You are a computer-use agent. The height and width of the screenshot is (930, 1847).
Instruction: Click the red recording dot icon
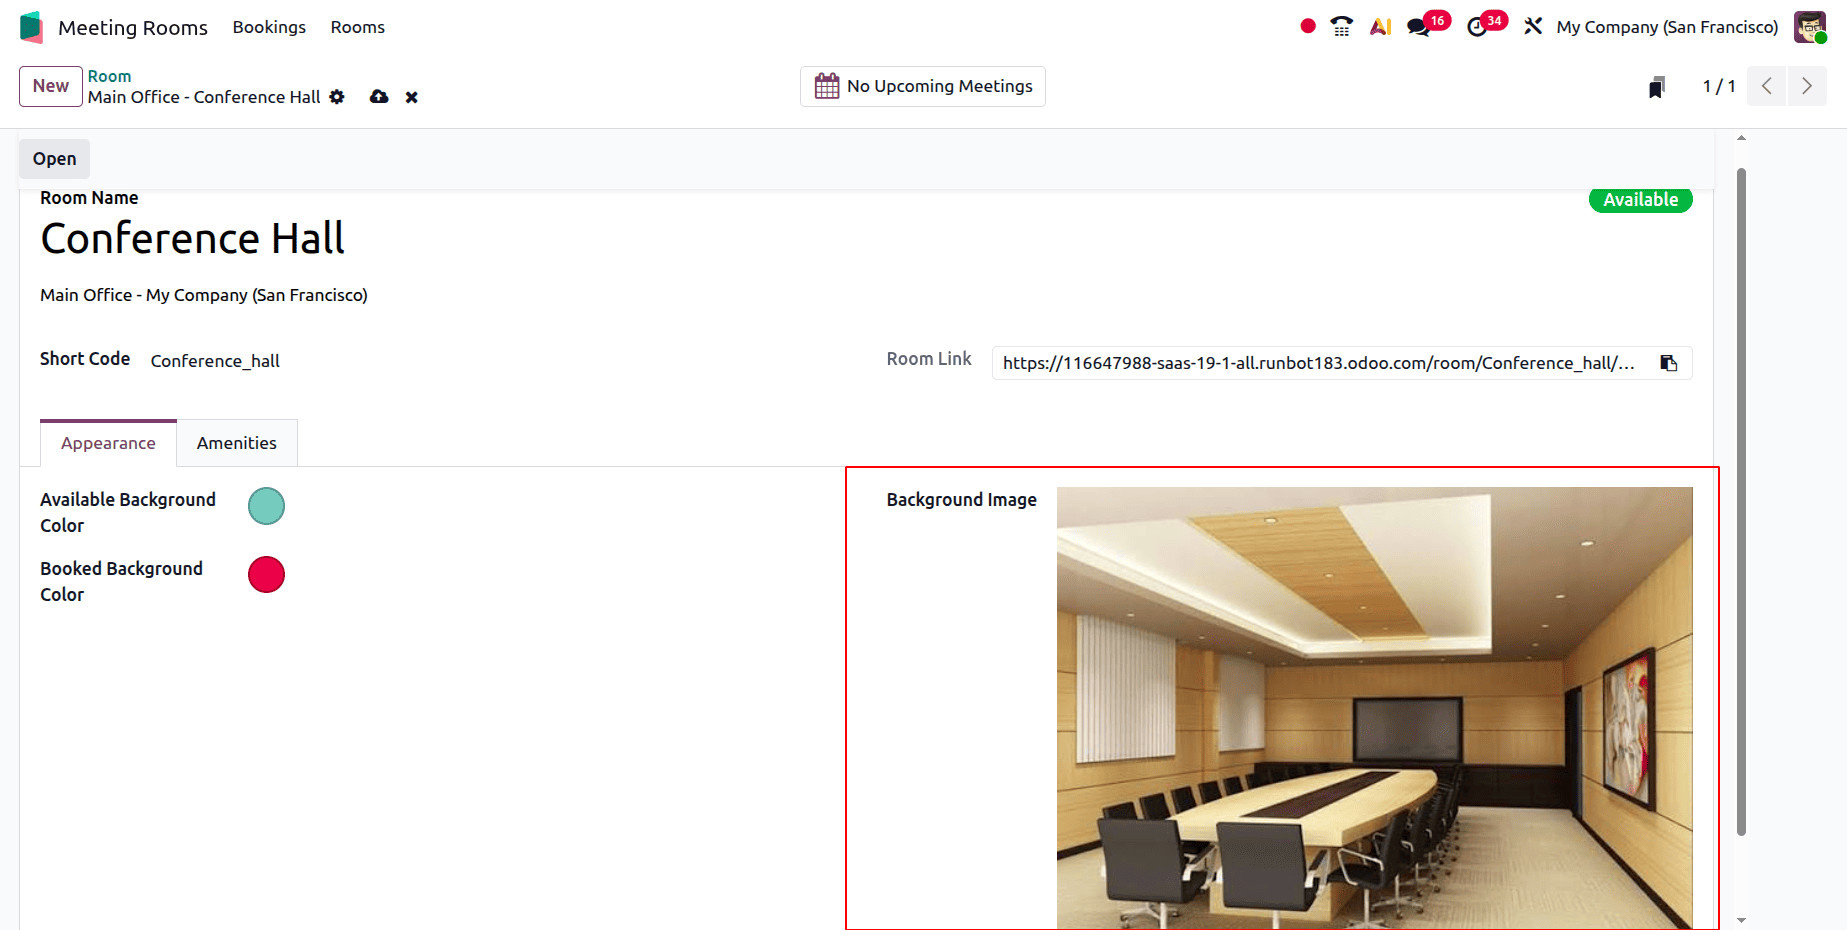click(1307, 27)
